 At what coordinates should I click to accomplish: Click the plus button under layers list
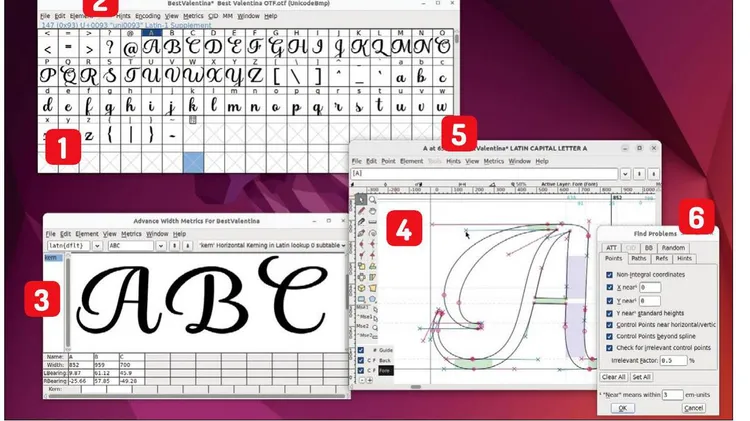pos(369,380)
